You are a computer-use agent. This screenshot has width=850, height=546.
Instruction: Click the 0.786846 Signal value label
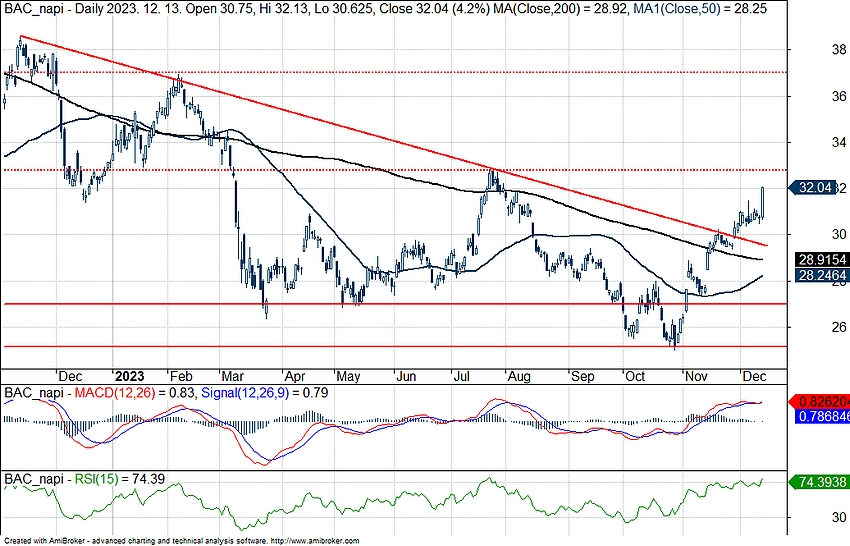(x=822, y=416)
